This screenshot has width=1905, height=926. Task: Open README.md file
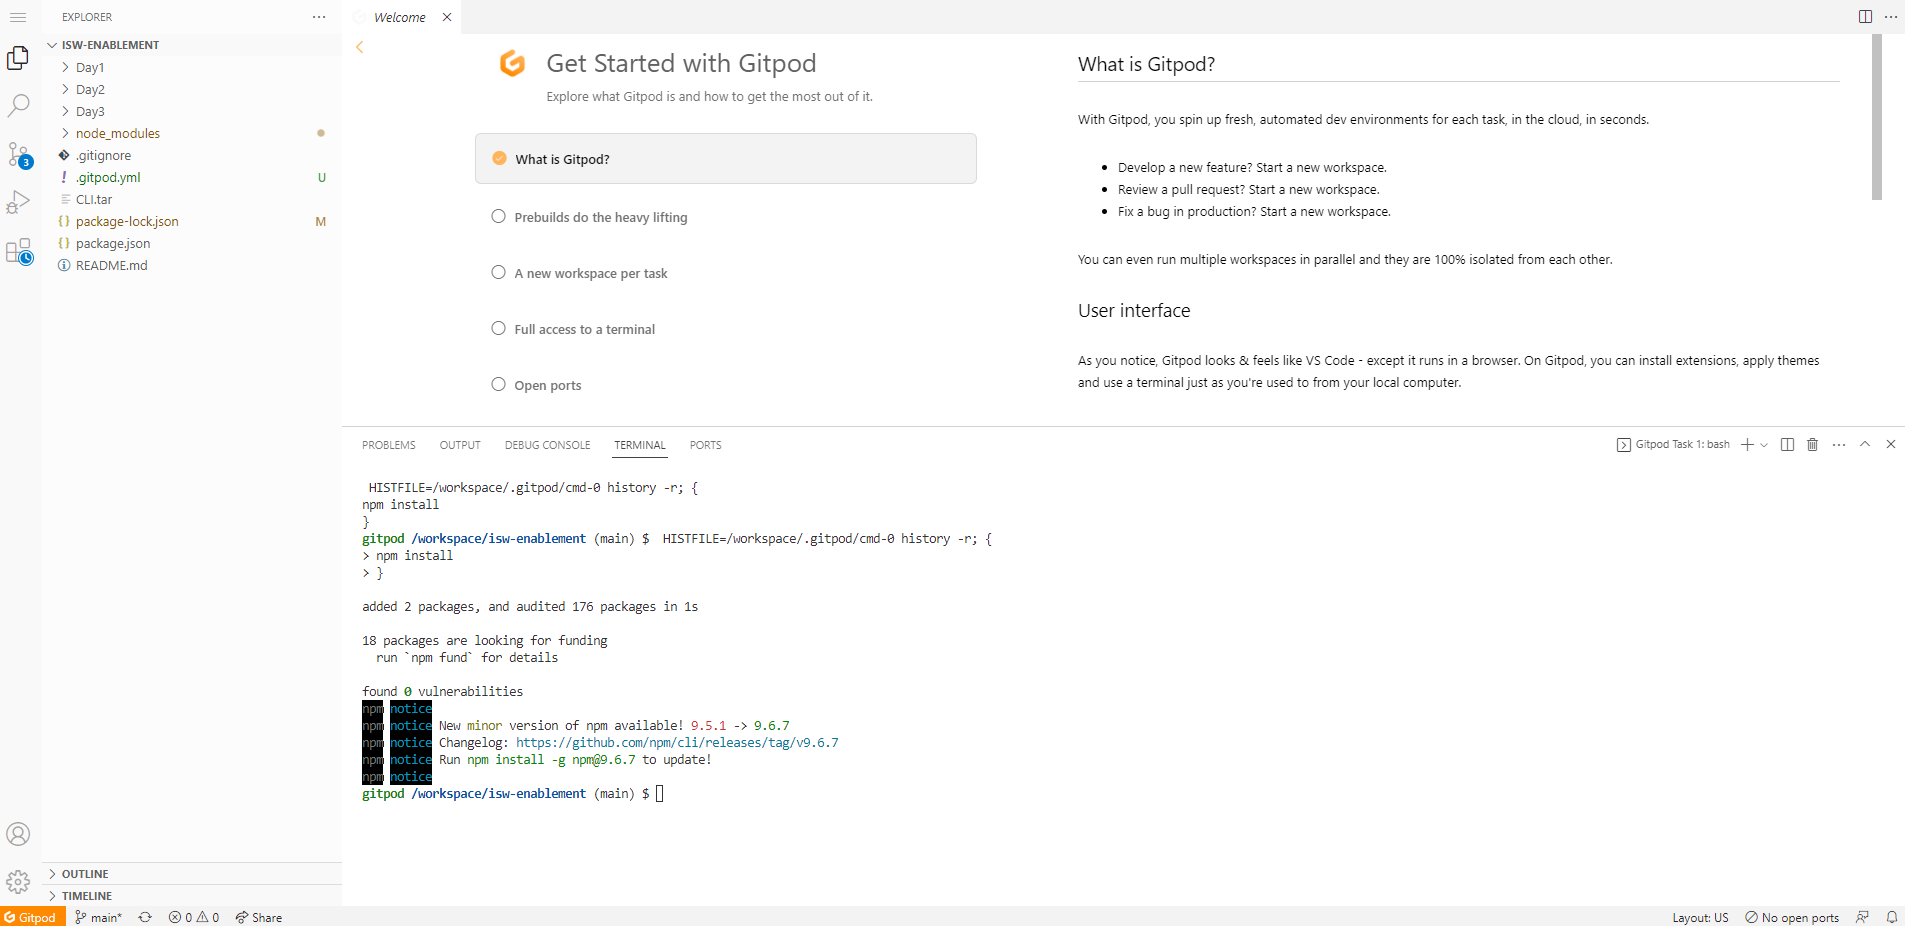pyautogui.click(x=192, y=265)
